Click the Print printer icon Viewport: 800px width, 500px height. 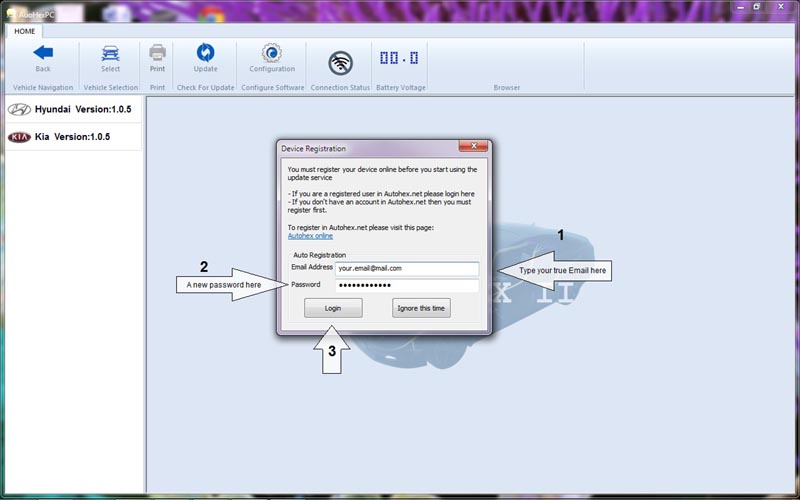pos(157,52)
